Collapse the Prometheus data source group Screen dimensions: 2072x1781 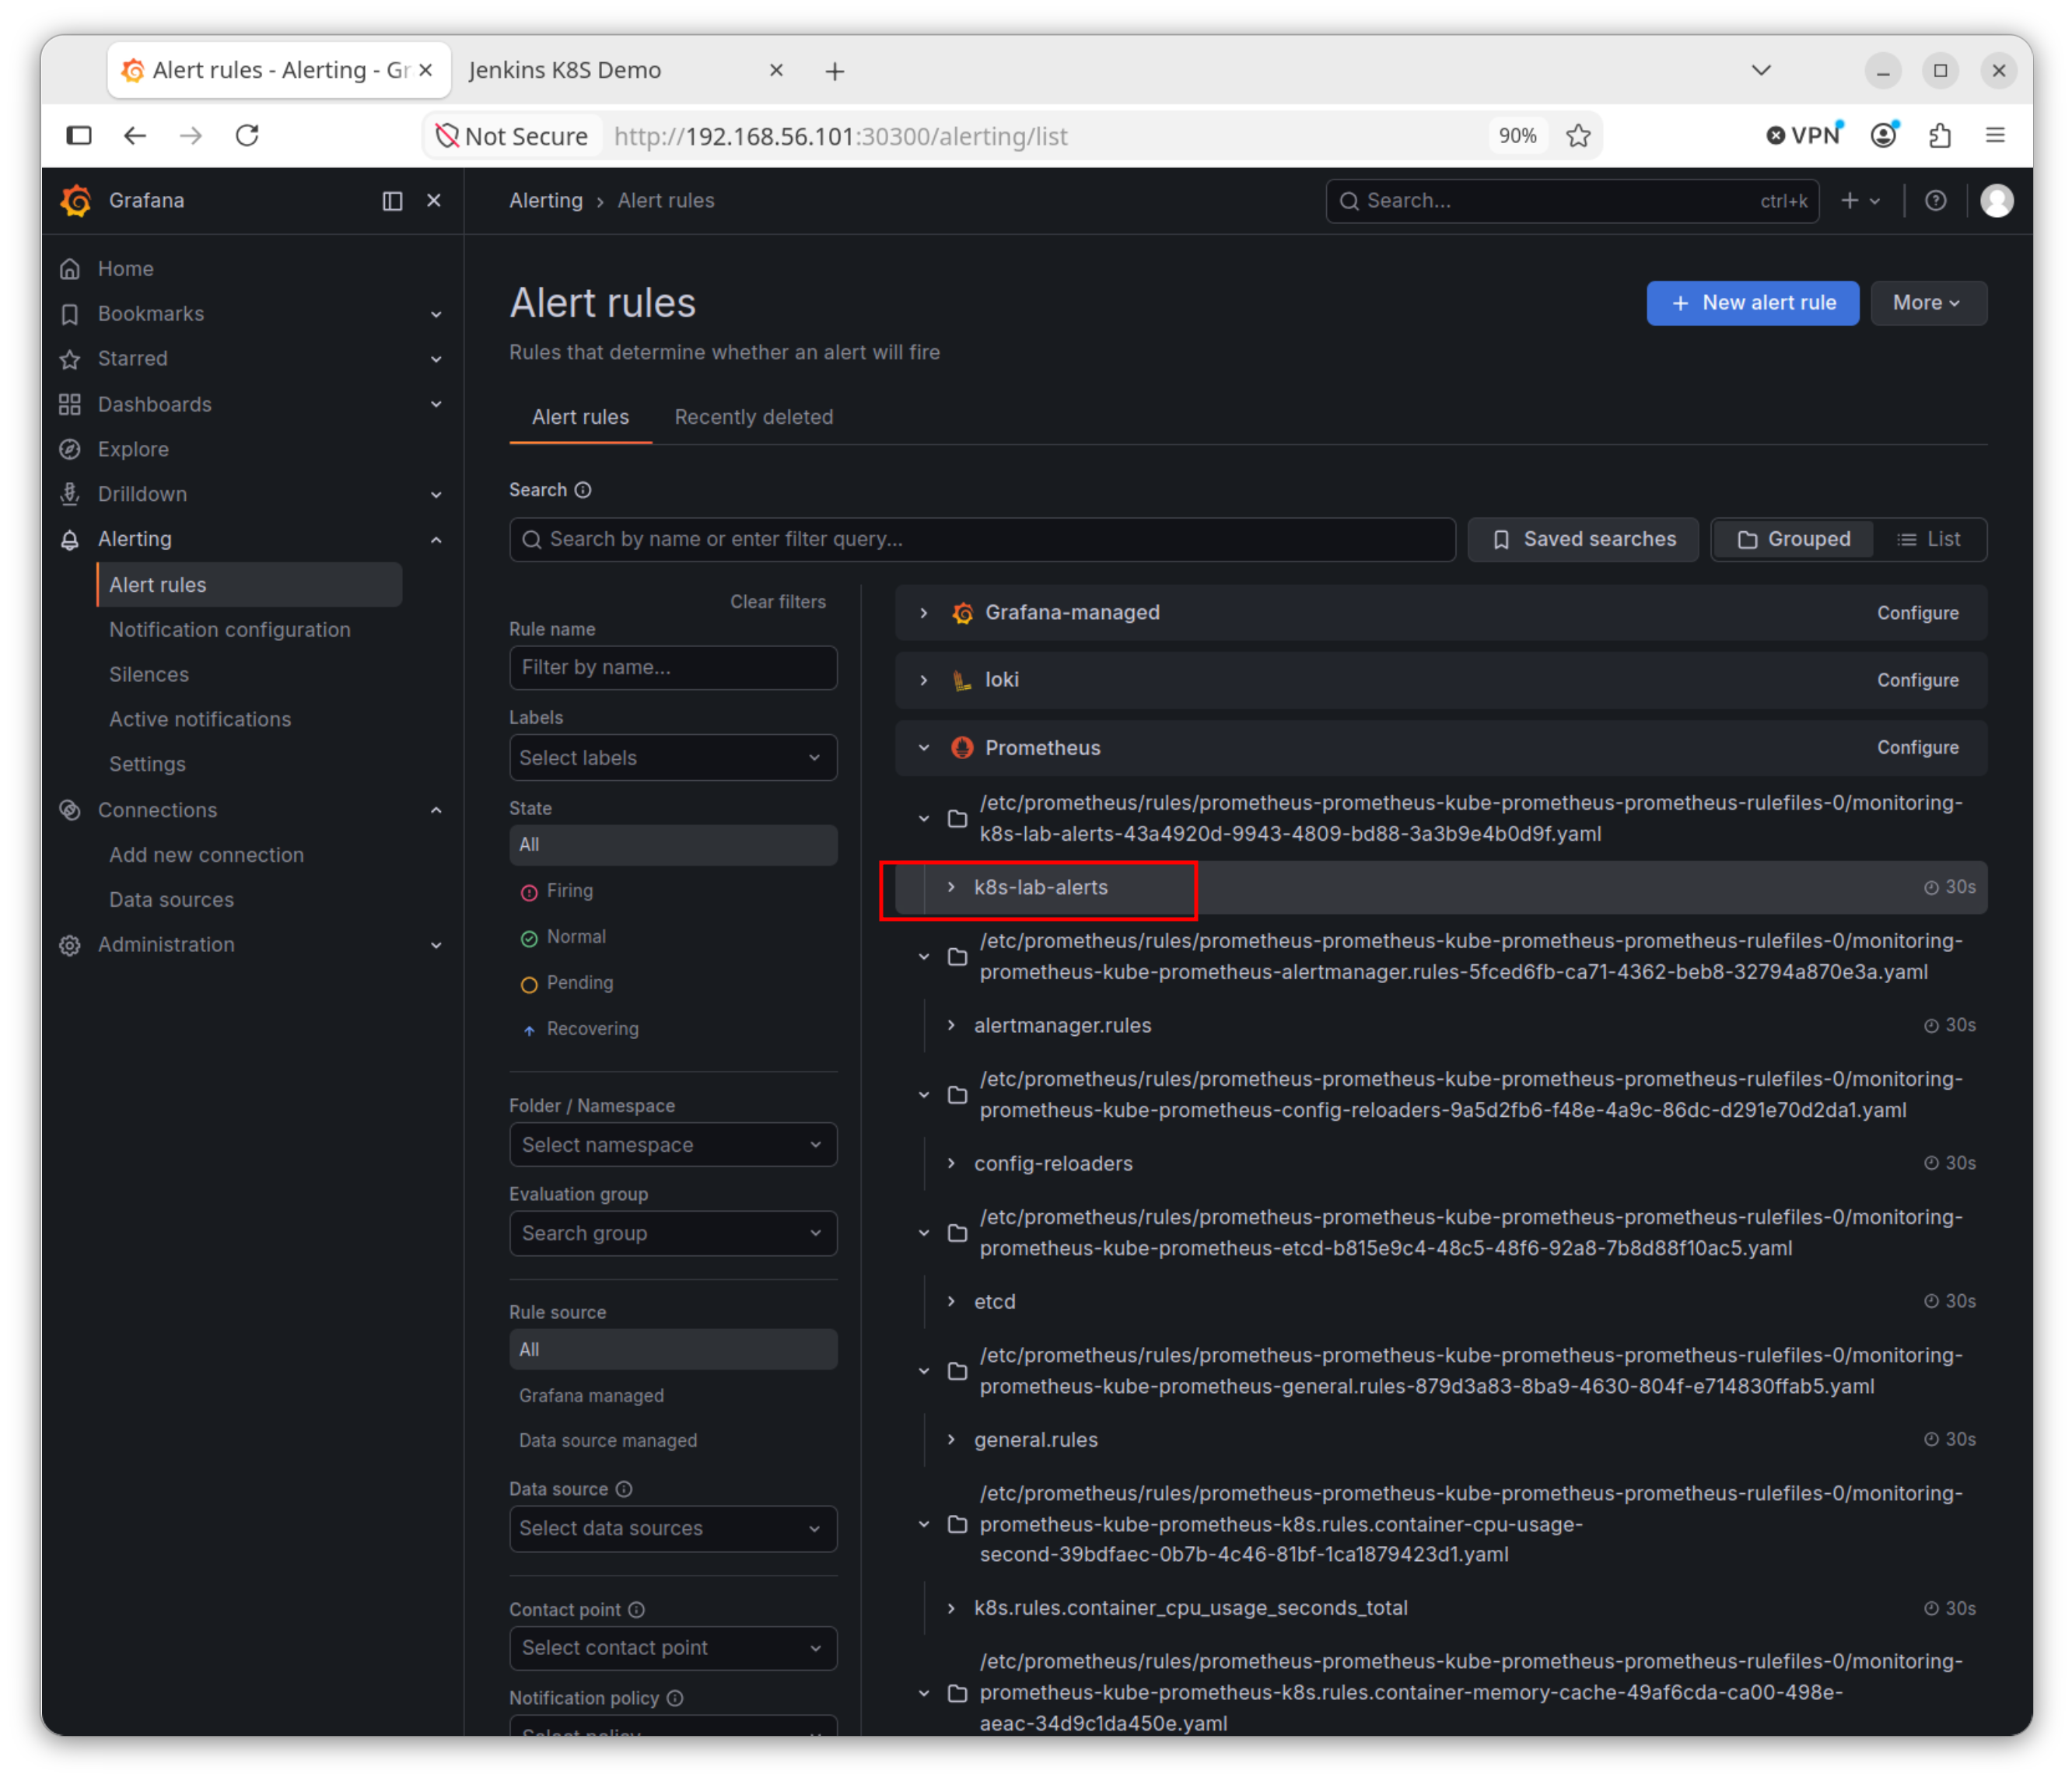924,748
